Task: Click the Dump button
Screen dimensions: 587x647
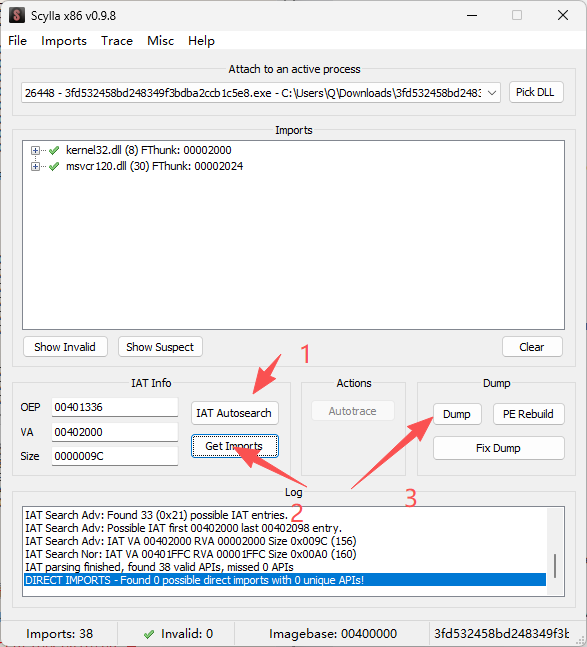Action: [x=457, y=414]
